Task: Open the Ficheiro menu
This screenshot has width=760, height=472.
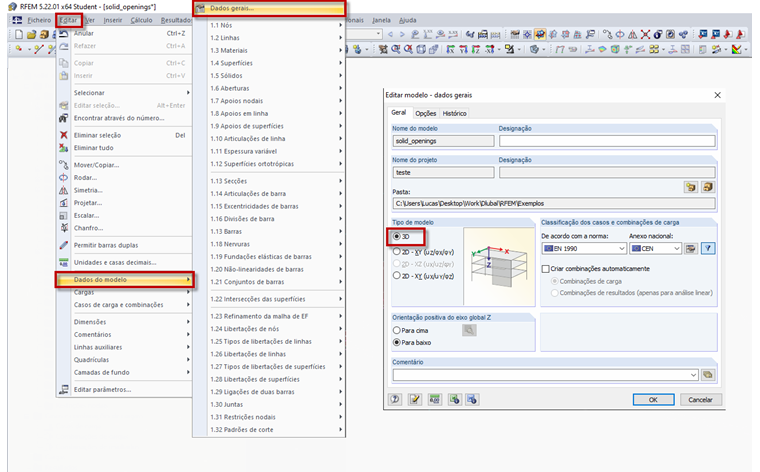Action: click(x=39, y=20)
